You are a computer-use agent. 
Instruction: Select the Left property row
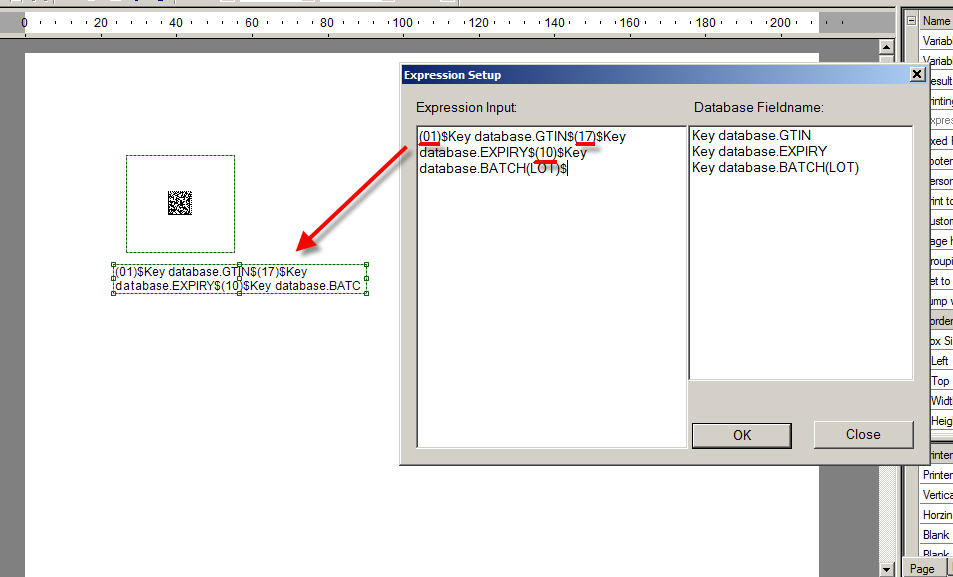(941, 361)
